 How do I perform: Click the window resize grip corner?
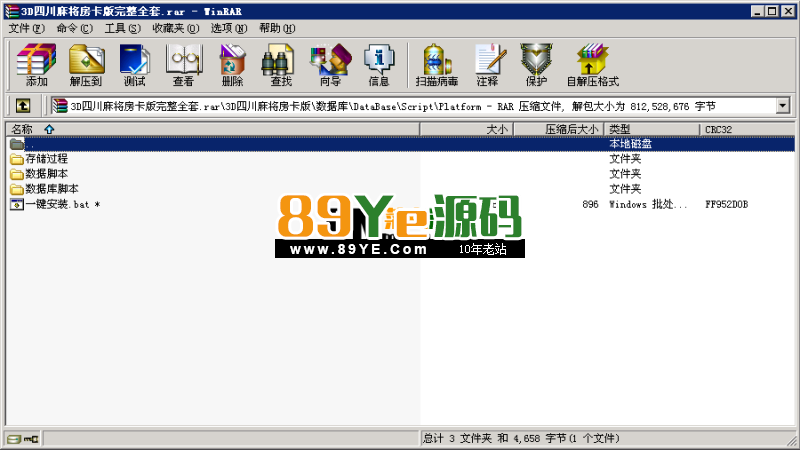(791, 442)
